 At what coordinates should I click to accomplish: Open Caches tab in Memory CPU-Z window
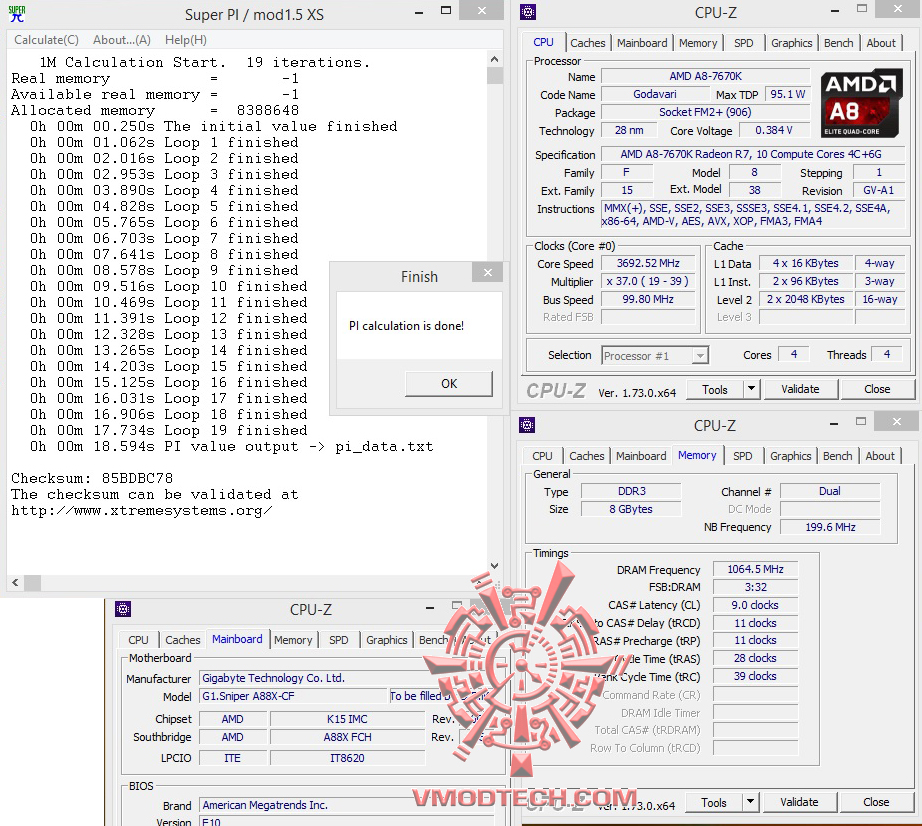click(586, 456)
